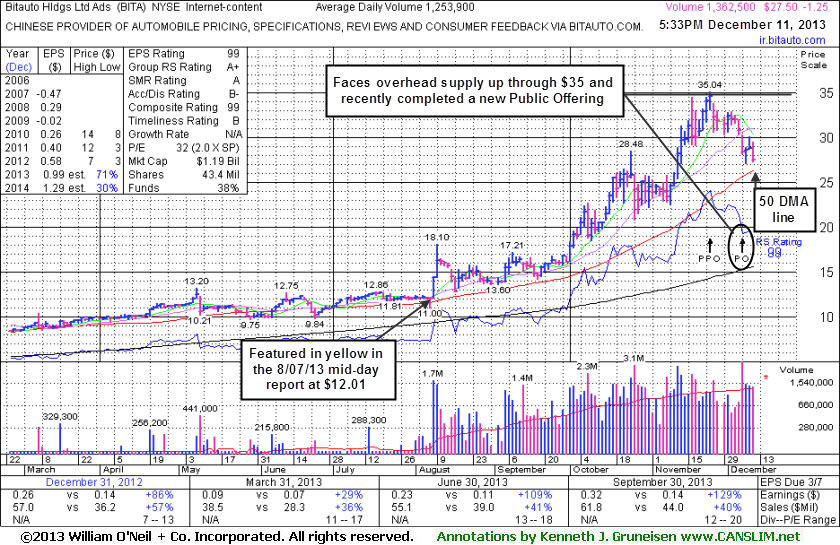Click the 71% 2013 EPS estimate growth
The width and height of the screenshot is (840, 545).
click(x=107, y=175)
